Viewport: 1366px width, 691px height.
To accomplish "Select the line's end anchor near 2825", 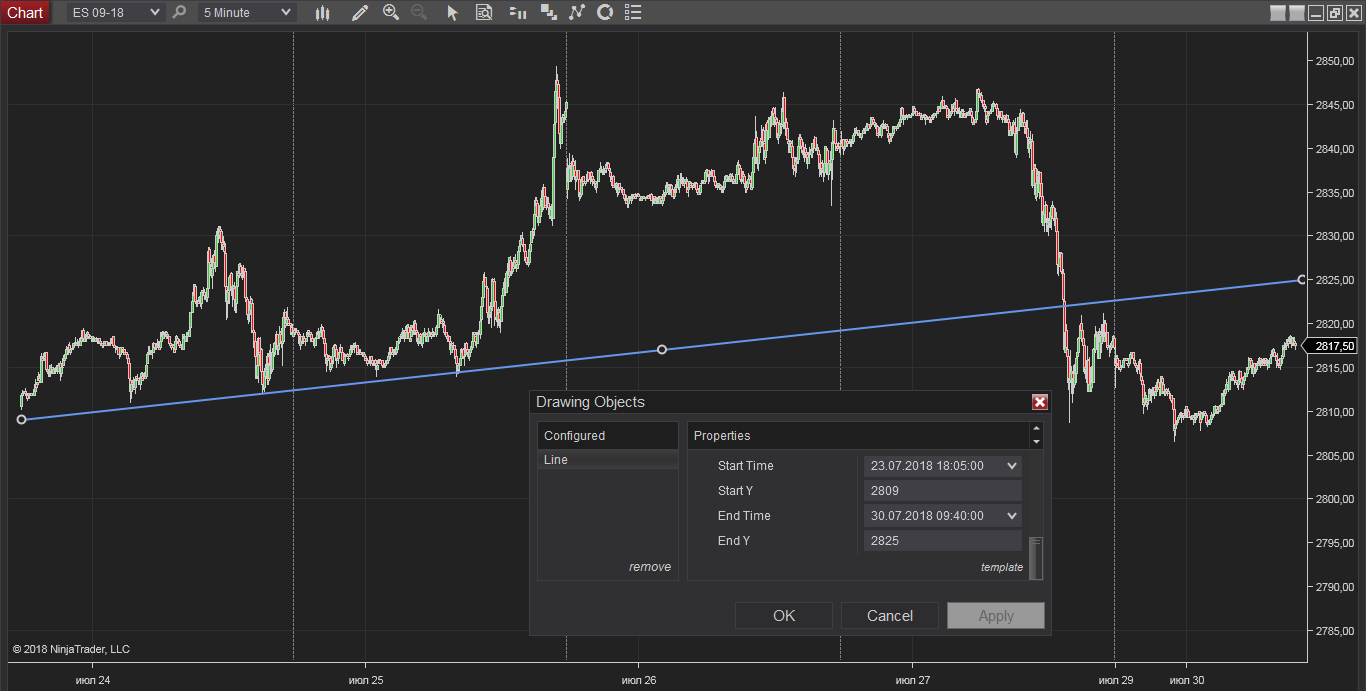I will coord(1302,279).
